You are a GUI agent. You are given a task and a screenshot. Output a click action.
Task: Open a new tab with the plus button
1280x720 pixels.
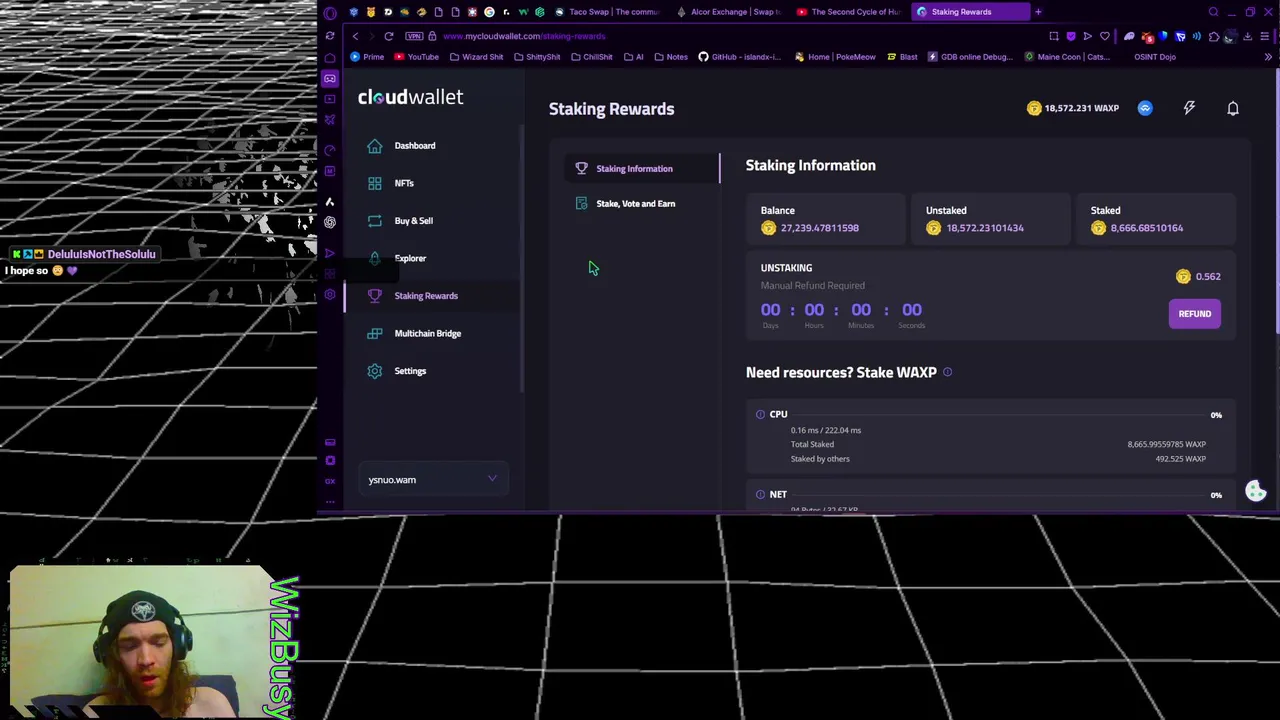pyautogui.click(x=1038, y=12)
